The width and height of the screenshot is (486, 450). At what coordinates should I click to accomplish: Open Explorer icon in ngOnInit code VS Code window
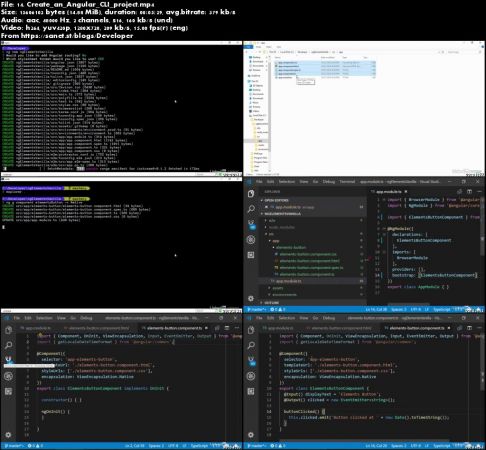point(9,330)
